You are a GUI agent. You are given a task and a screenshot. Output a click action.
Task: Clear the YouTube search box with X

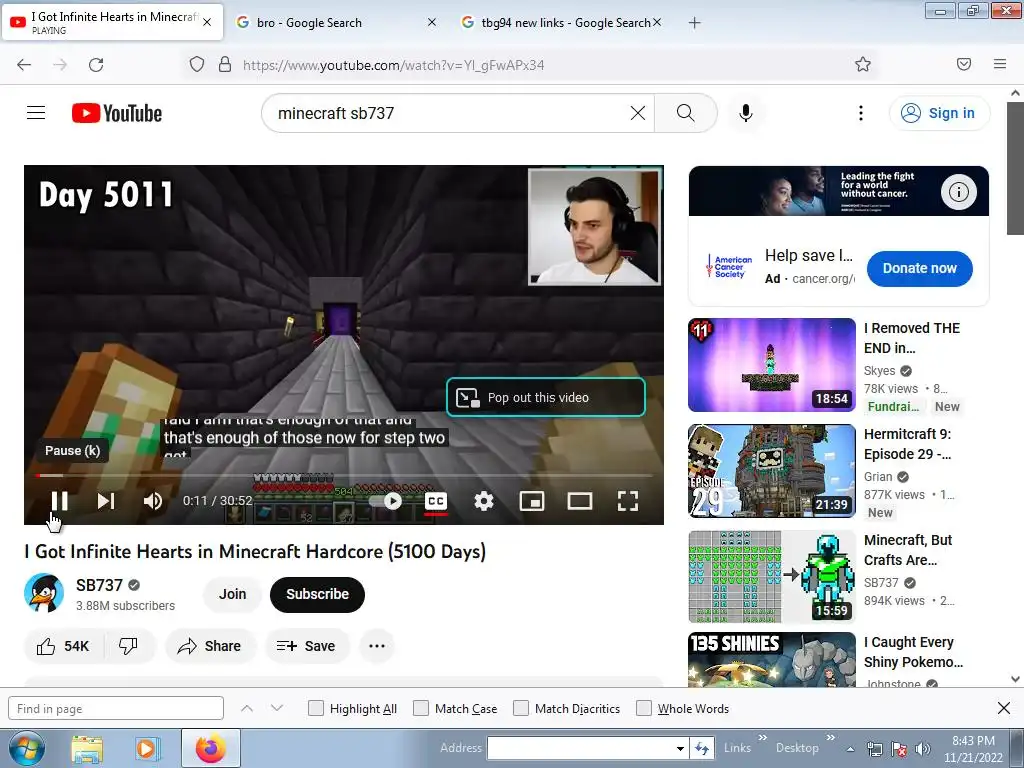pos(638,113)
